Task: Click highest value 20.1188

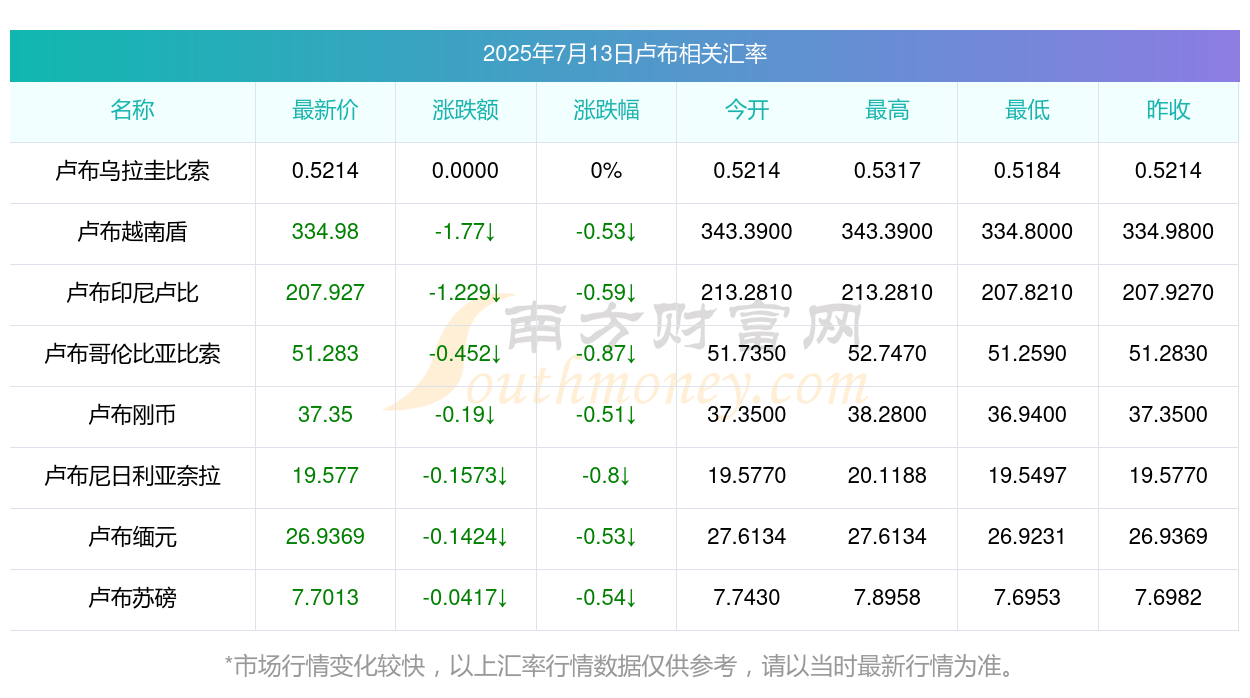Action: pos(887,476)
